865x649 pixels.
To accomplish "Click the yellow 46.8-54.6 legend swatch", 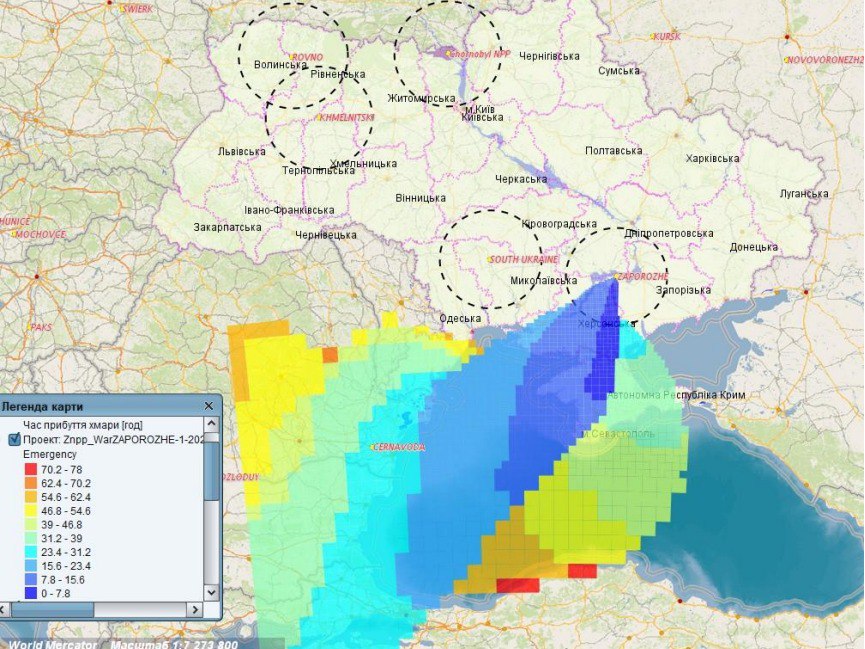I will [x=29, y=511].
